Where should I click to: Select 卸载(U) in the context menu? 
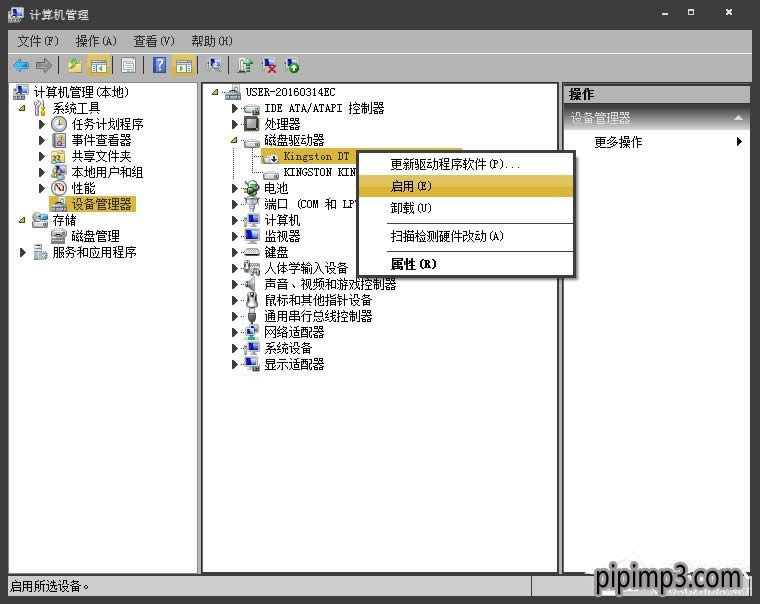[410, 208]
